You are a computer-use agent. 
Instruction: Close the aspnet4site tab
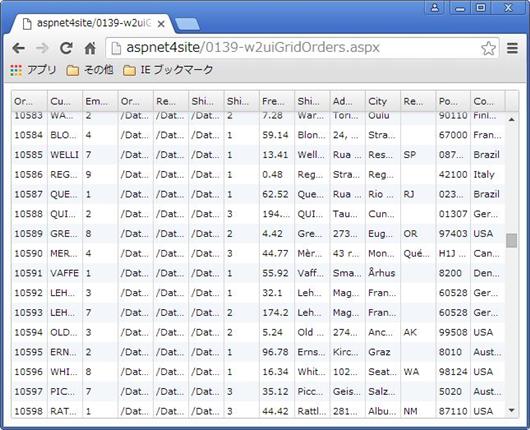(161, 24)
